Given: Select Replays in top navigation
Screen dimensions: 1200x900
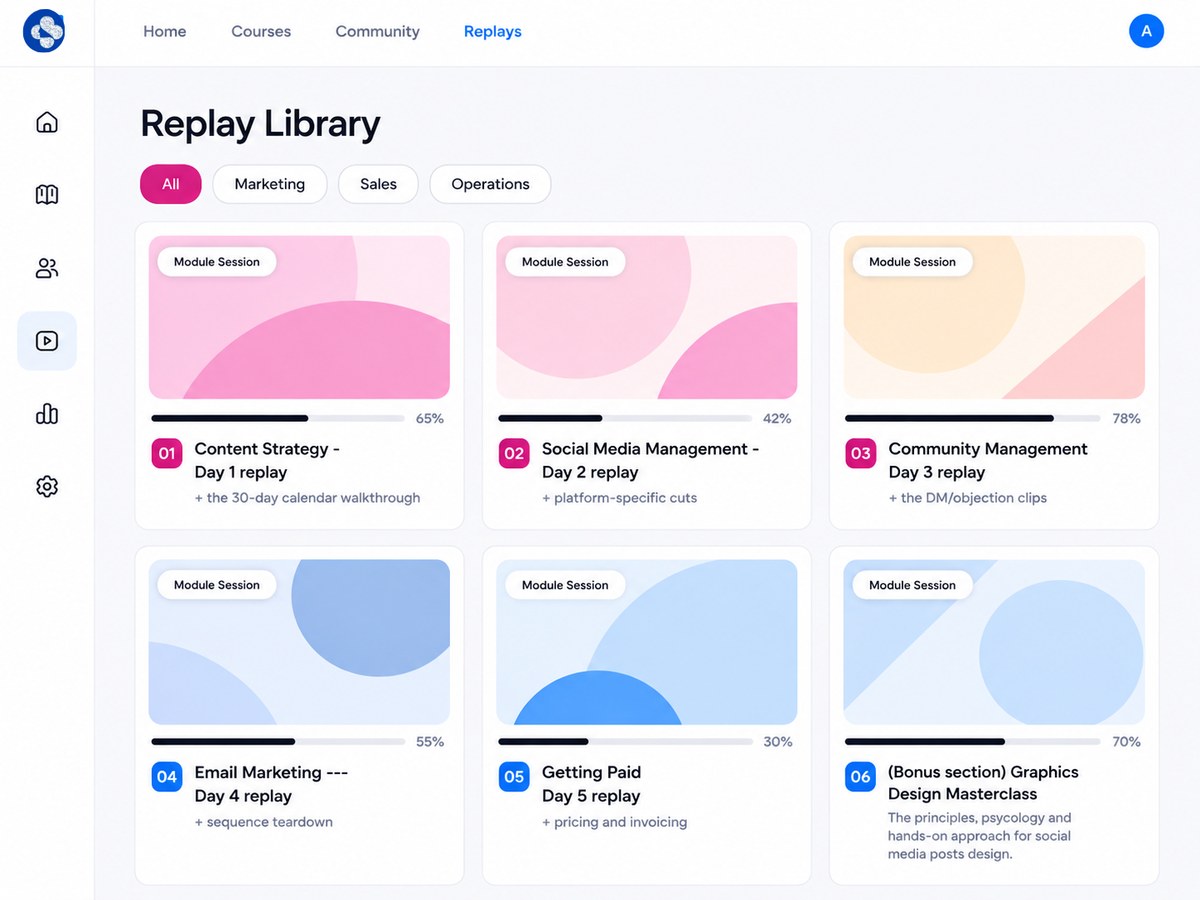Looking at the screenshot, I should coord(493,31).
